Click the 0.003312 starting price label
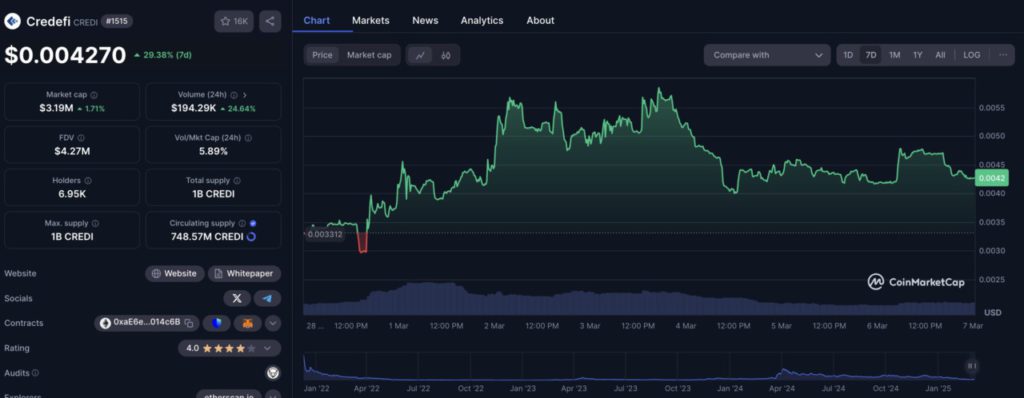1024x398 pixels. coord(325,234)
